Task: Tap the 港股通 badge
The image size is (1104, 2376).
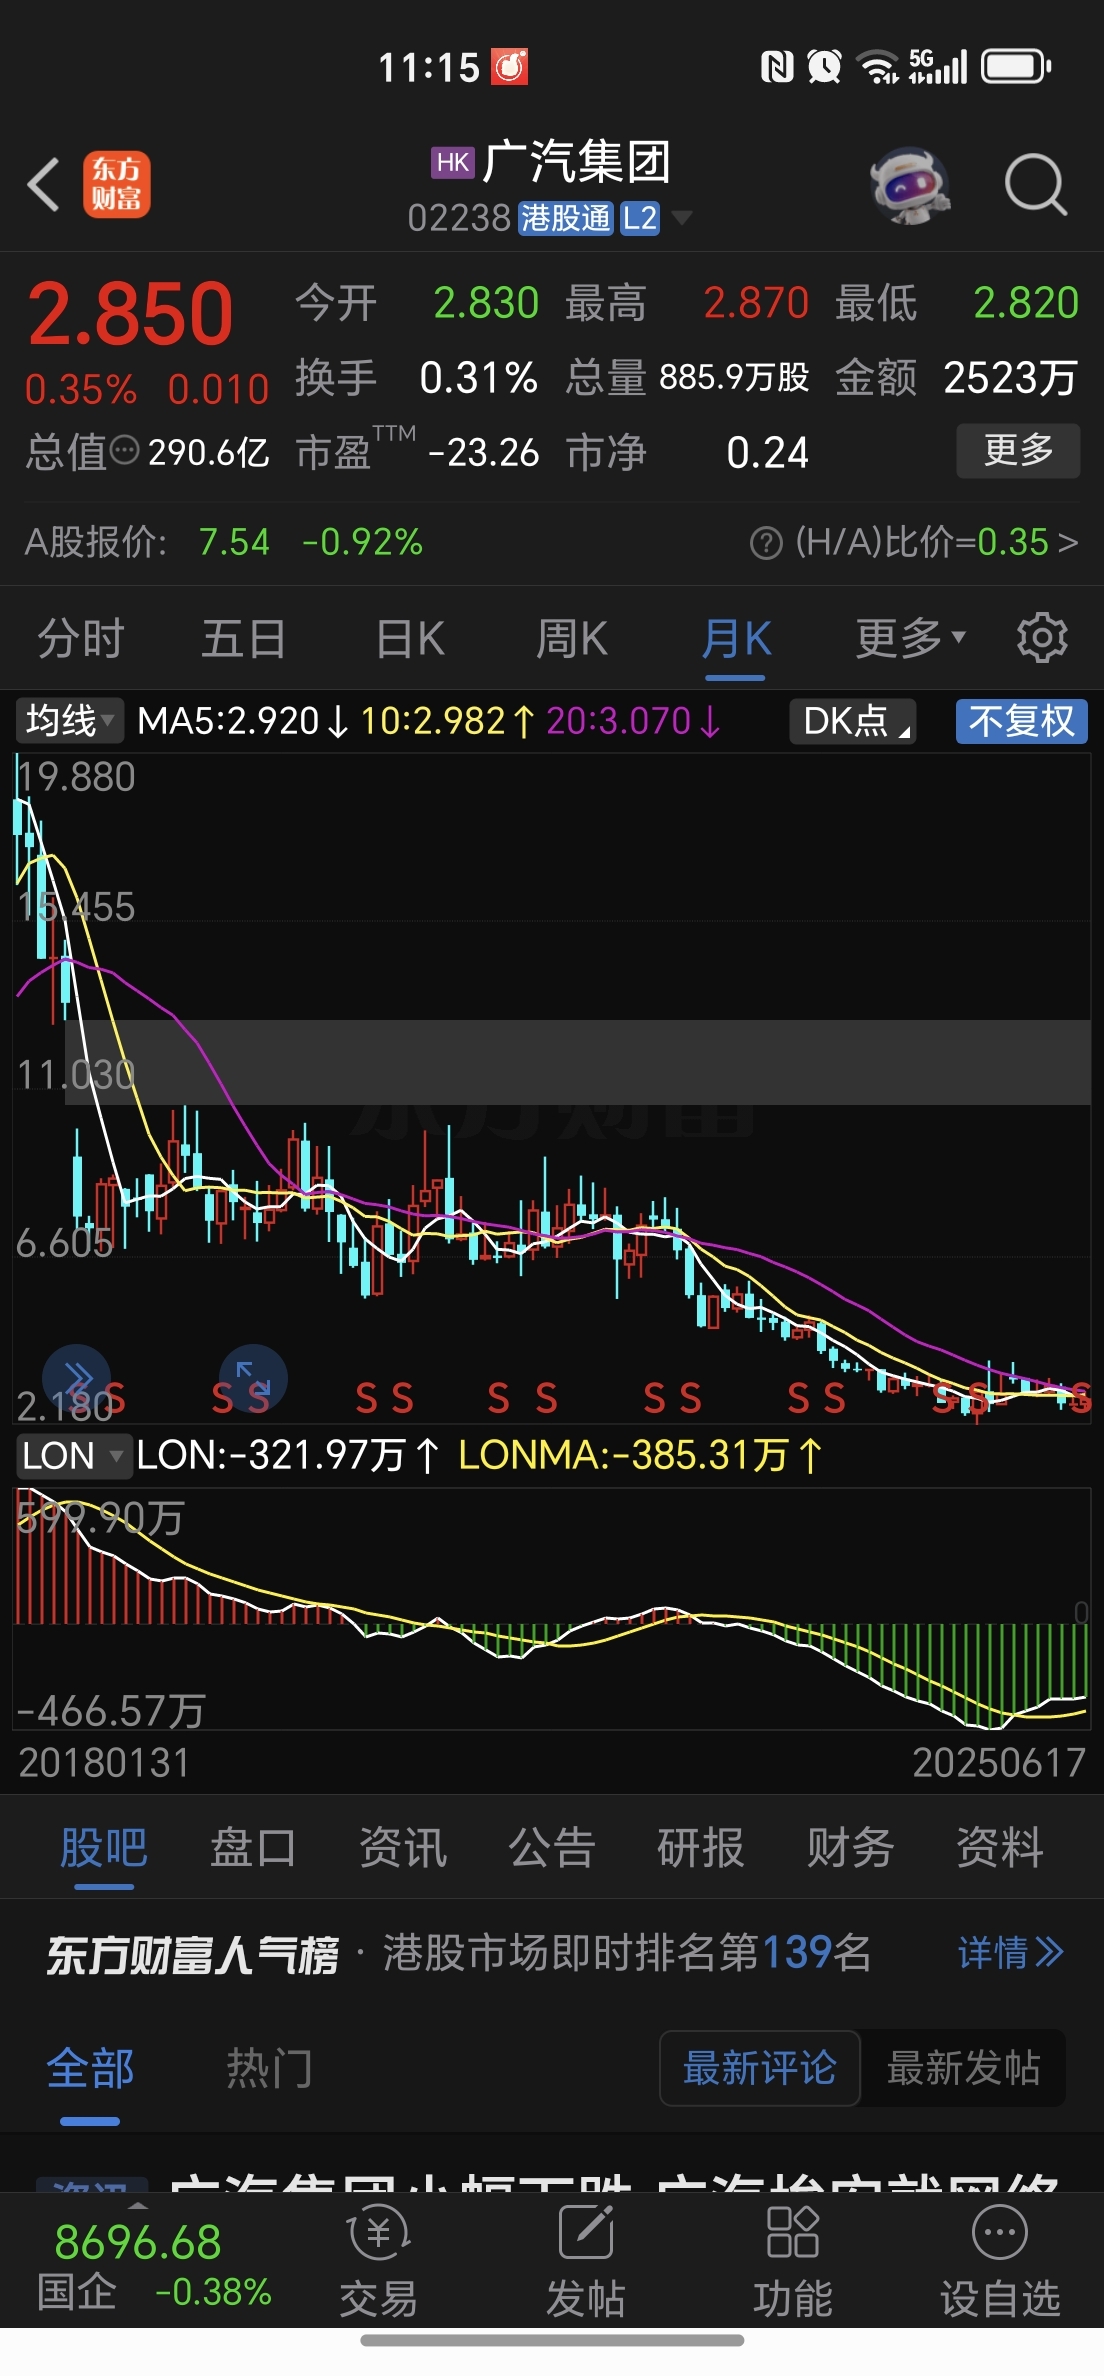Action: point(565,218)
